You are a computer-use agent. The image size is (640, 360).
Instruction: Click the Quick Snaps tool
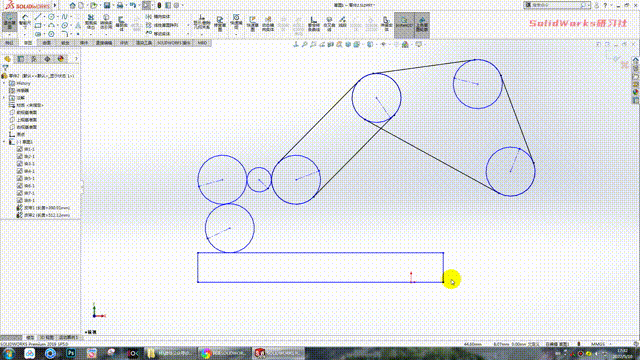(x=236, y=21)
